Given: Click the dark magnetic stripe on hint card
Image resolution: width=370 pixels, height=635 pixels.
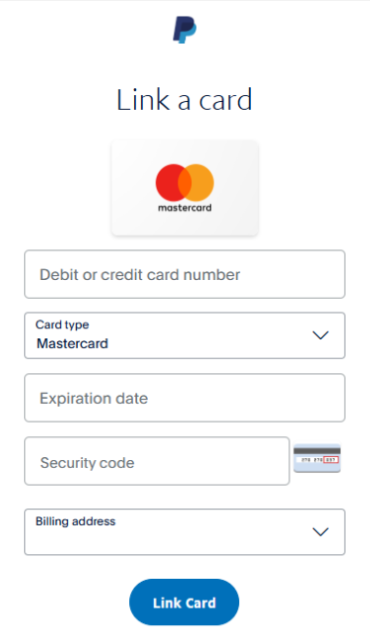Looking at the screenshot, I should [x=317, y=451].
